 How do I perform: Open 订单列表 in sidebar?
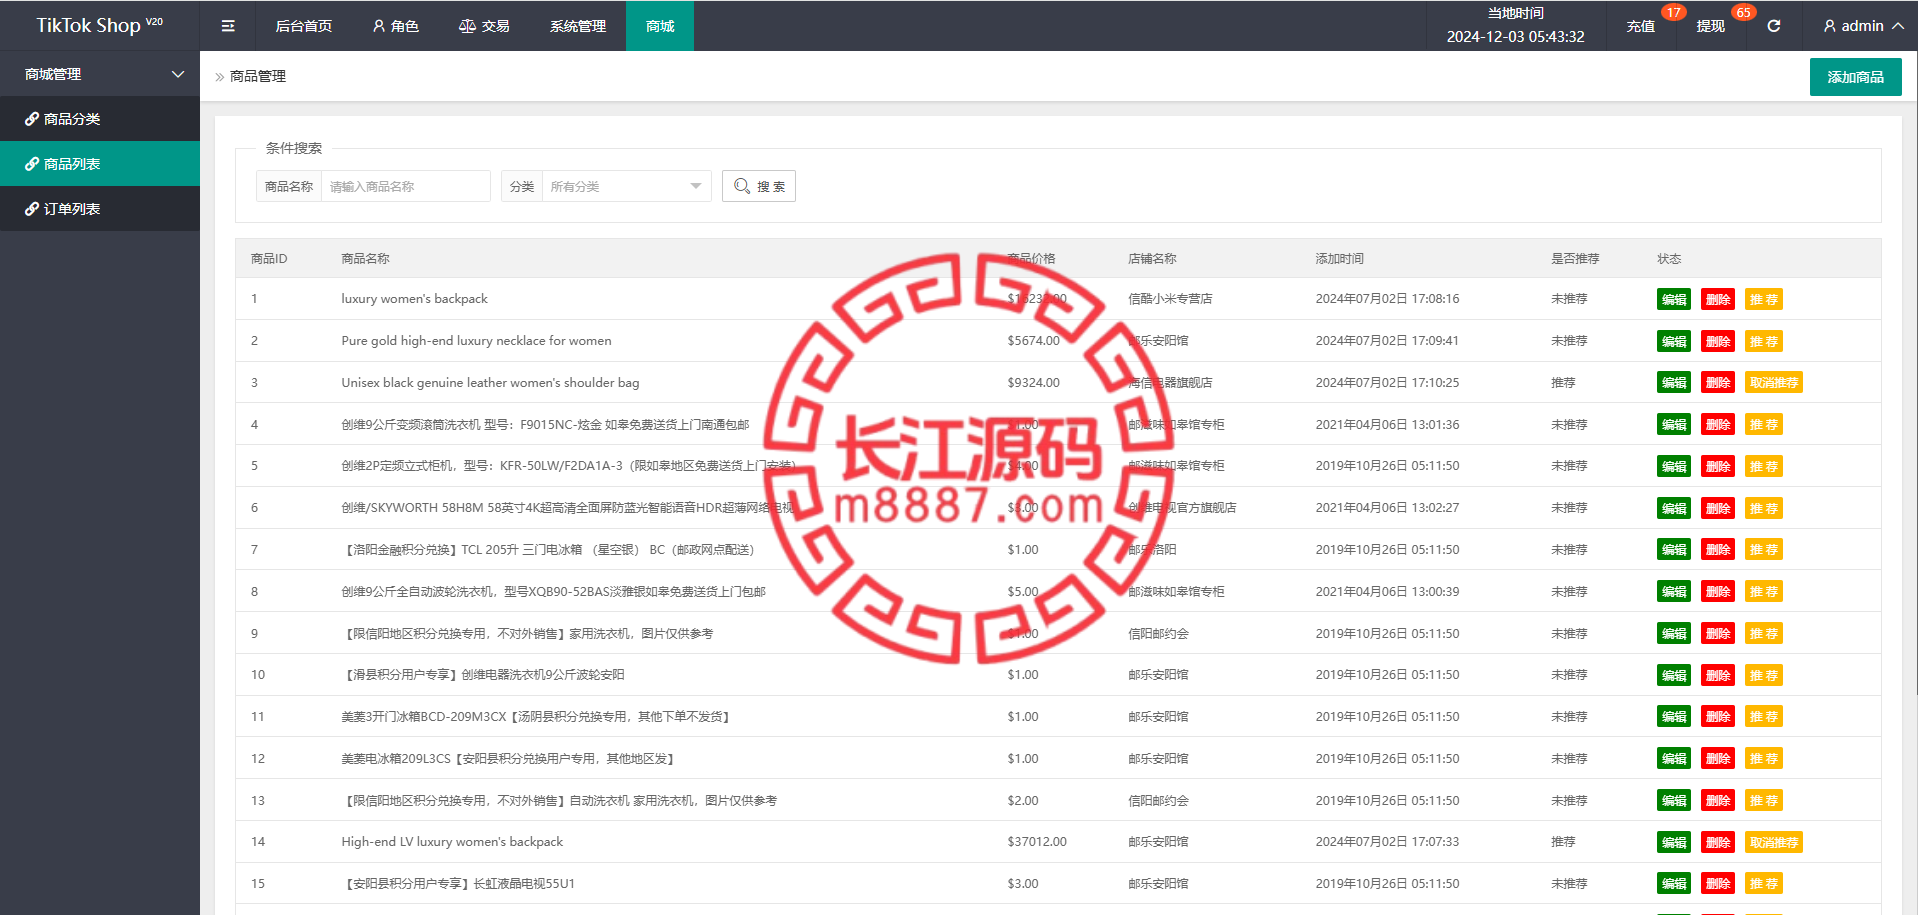(100, 209)
